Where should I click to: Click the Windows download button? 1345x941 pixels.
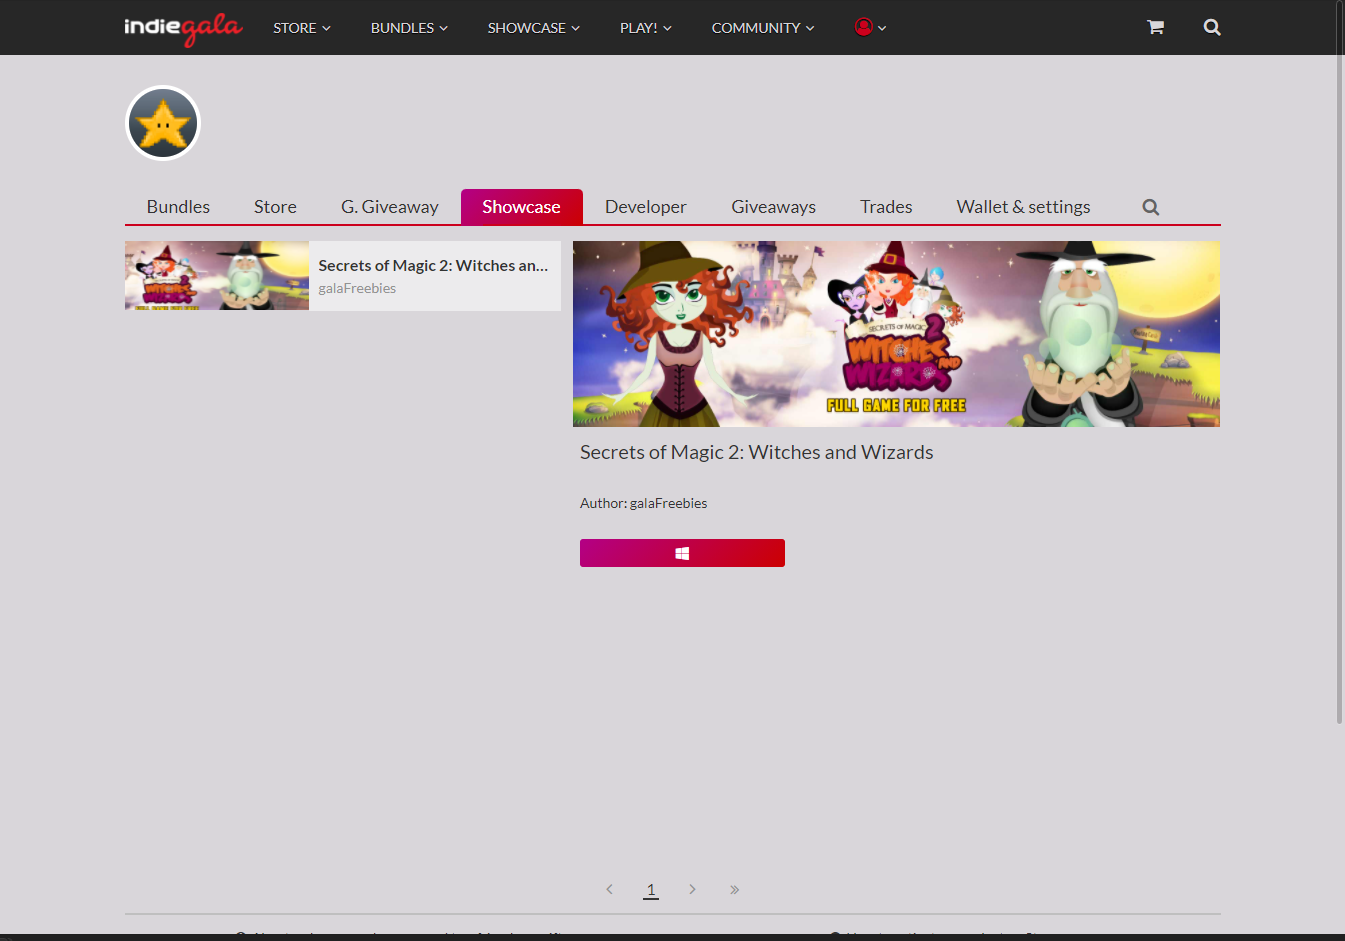[x=682, y=553]
